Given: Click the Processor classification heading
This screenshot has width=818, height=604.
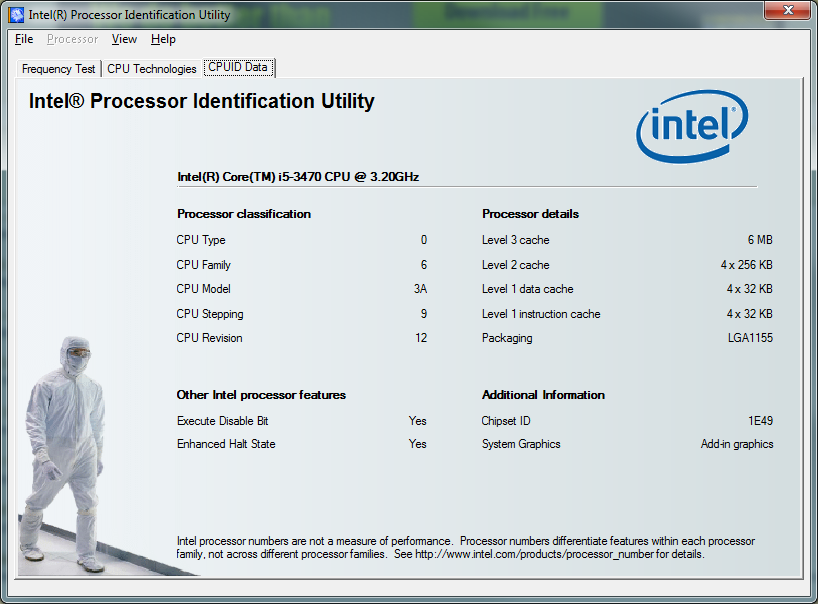Looking at the screenshot, I should coord(244,214).
